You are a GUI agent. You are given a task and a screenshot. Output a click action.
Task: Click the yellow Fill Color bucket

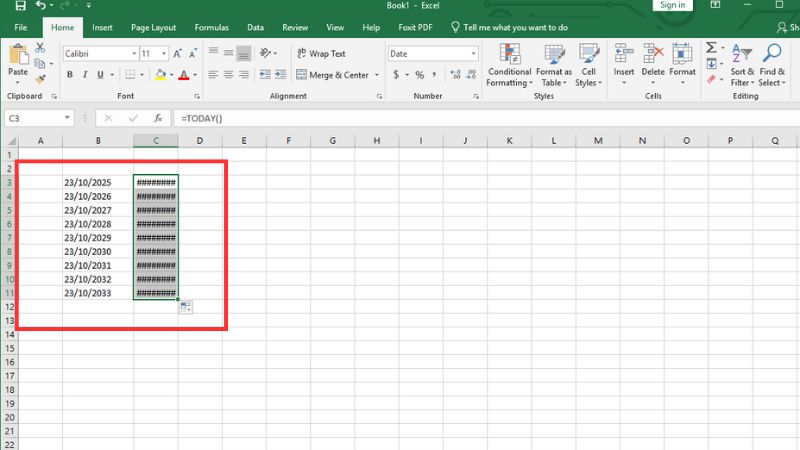(x=160, y=75)
